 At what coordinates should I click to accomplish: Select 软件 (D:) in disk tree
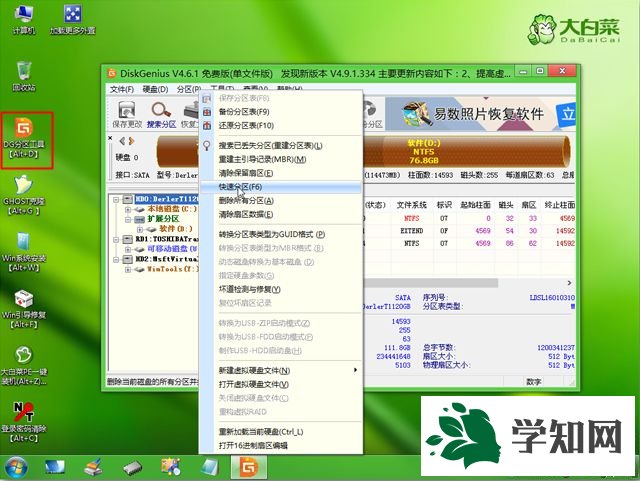(176, 229)
